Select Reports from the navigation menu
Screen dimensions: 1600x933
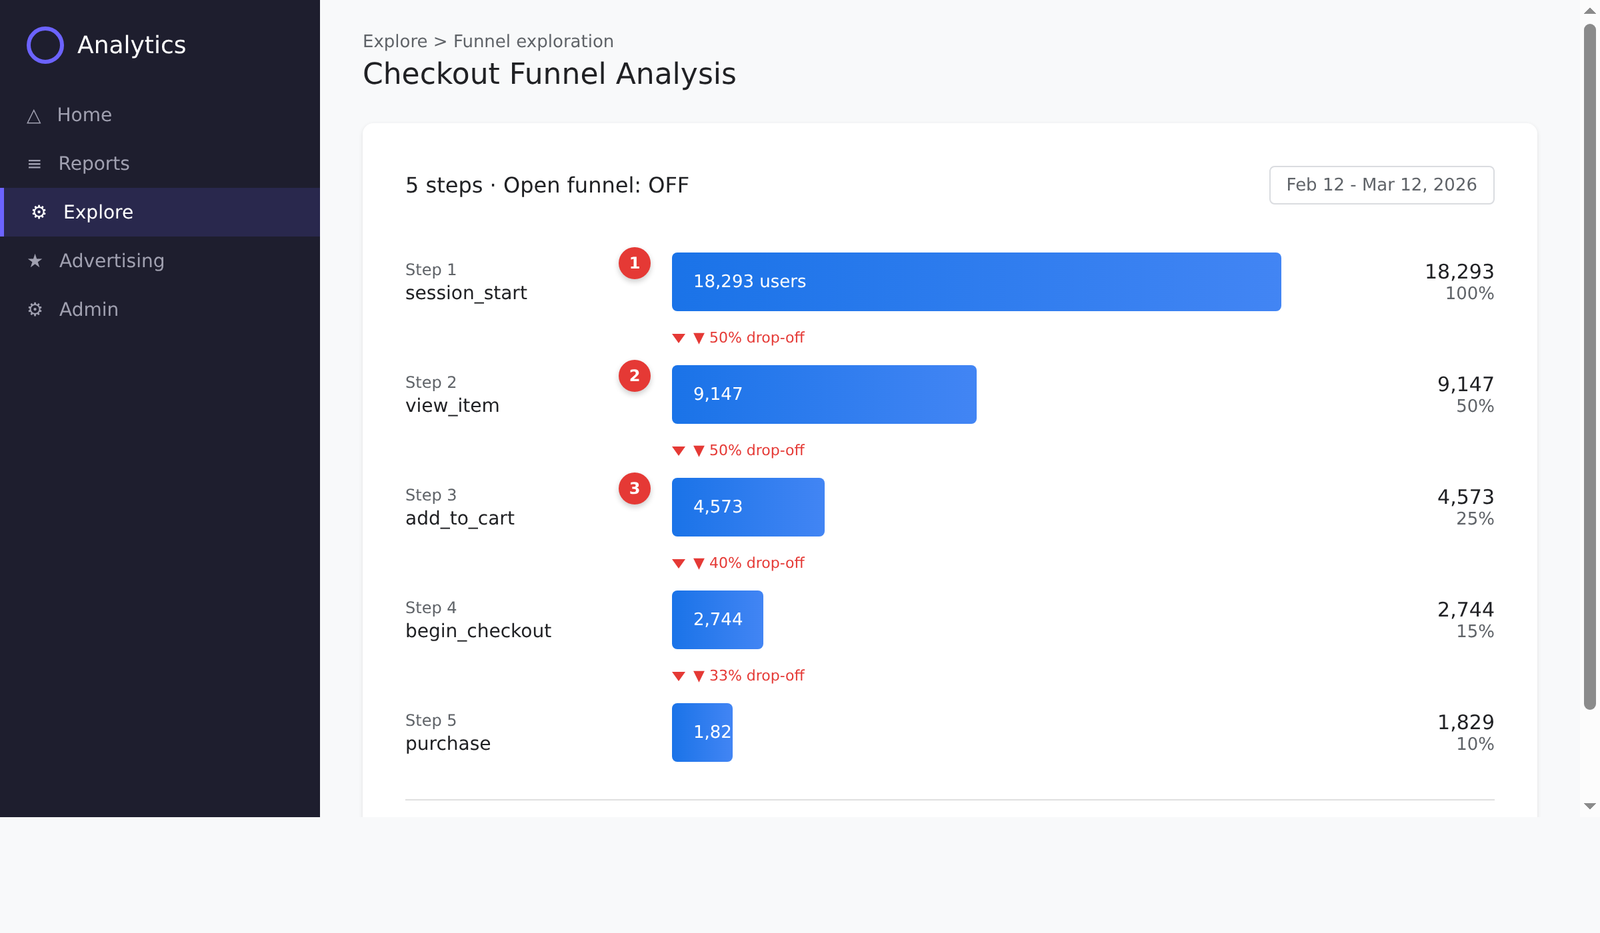pyautogui.click(x=93, y=163)
